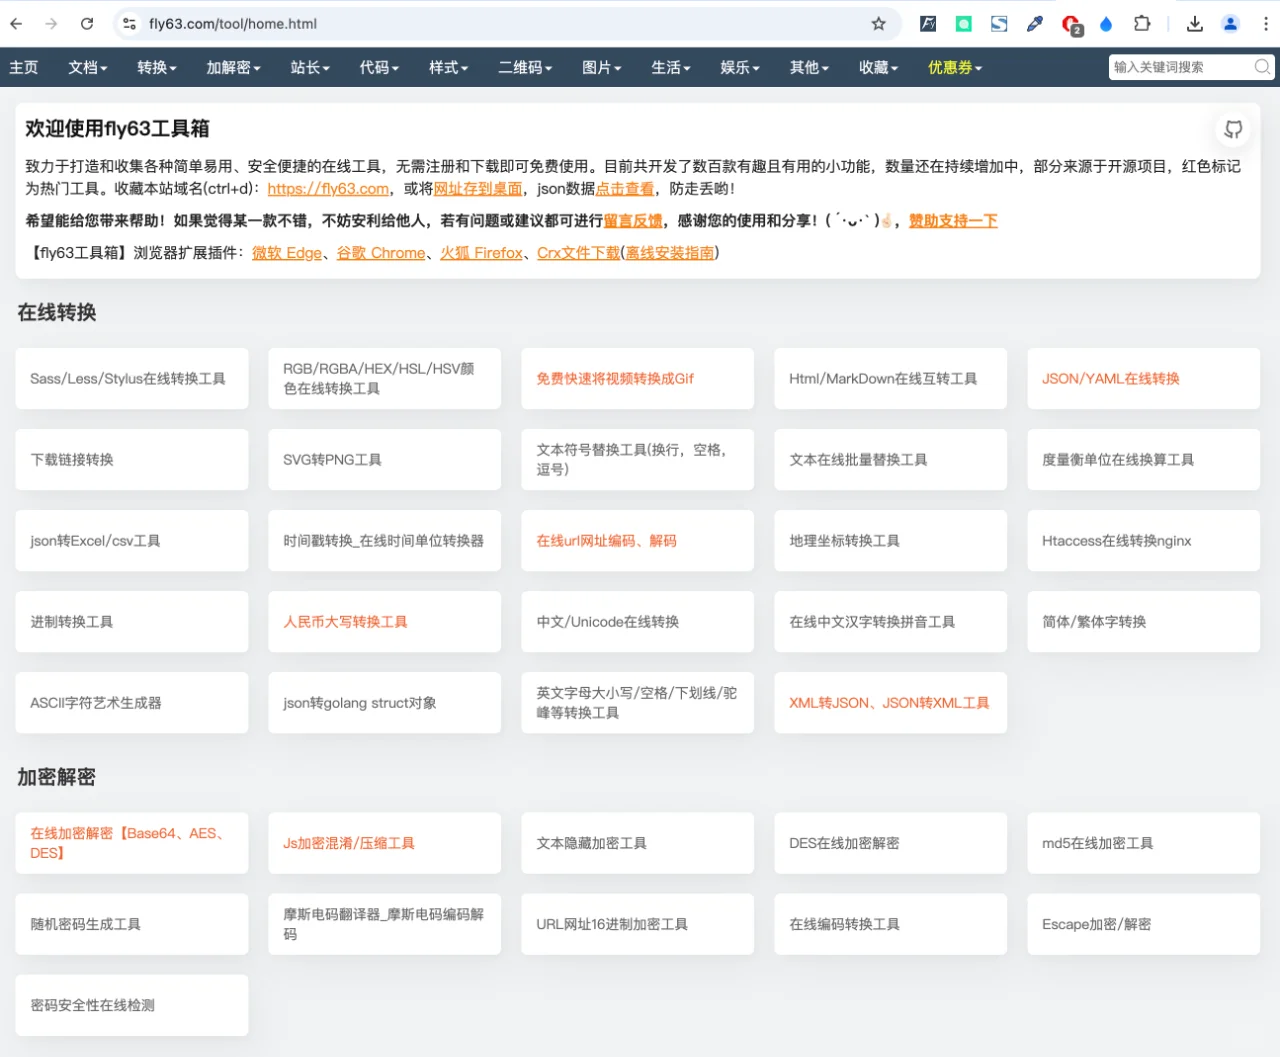Click the search magnifier in keyword box
The image size is (1280, 1057).
click(x=1262, y=67)
